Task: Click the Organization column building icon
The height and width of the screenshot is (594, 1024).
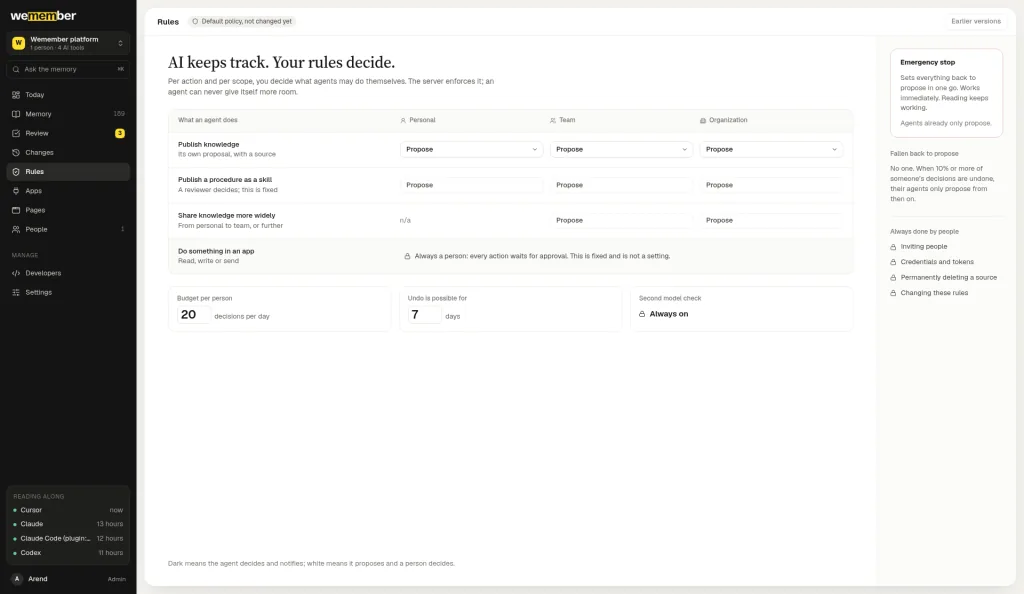Action: coord(703,120)
